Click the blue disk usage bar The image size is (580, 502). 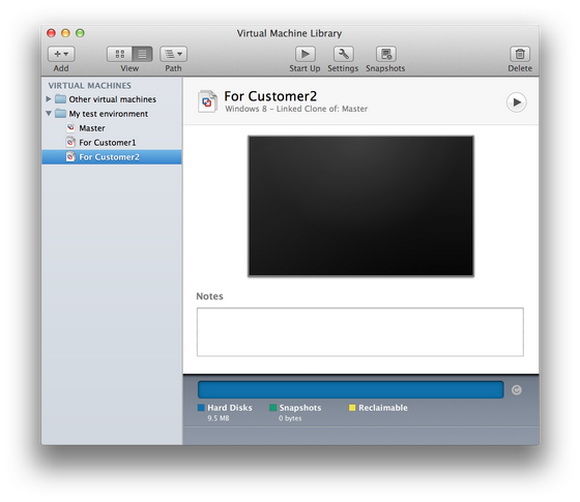[x=351, y=390]
